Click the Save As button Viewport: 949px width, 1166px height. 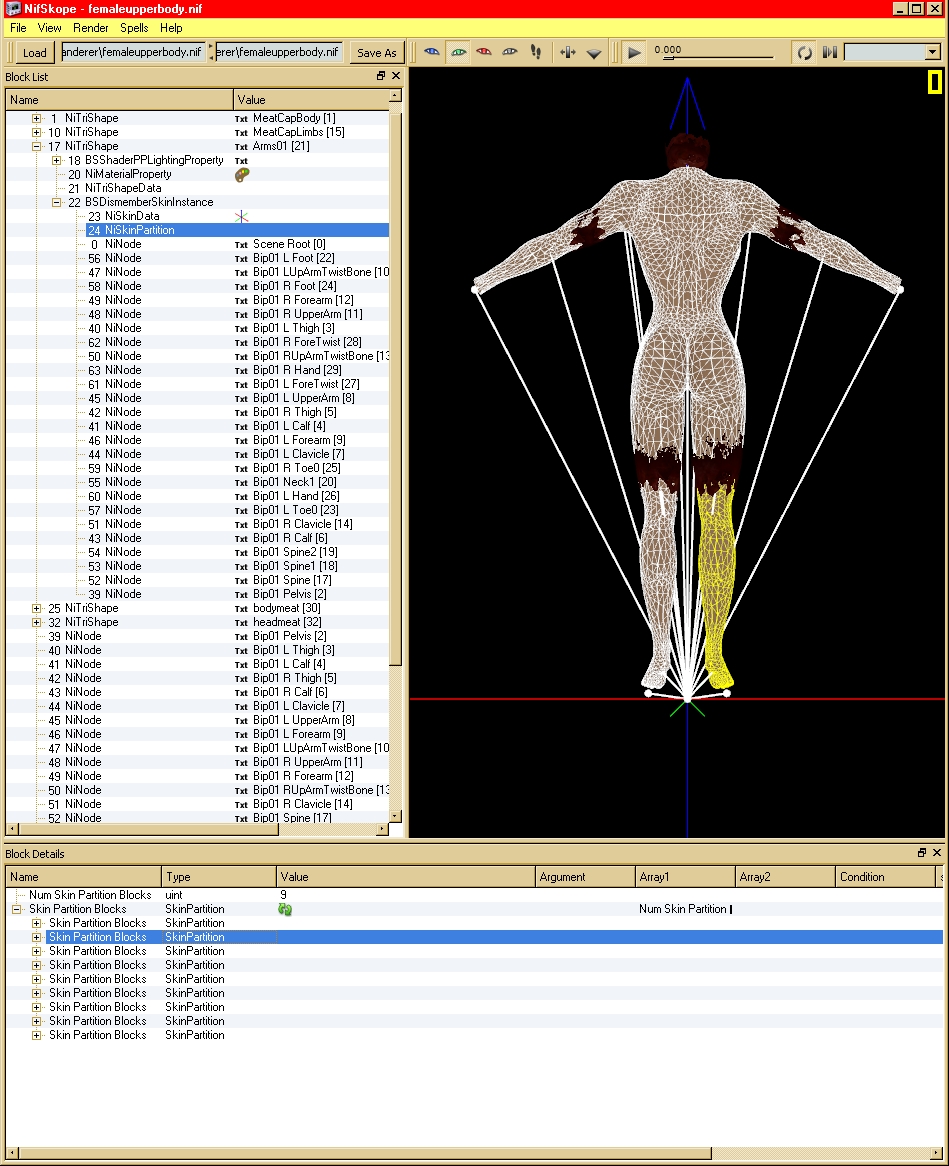click(376, 53)
